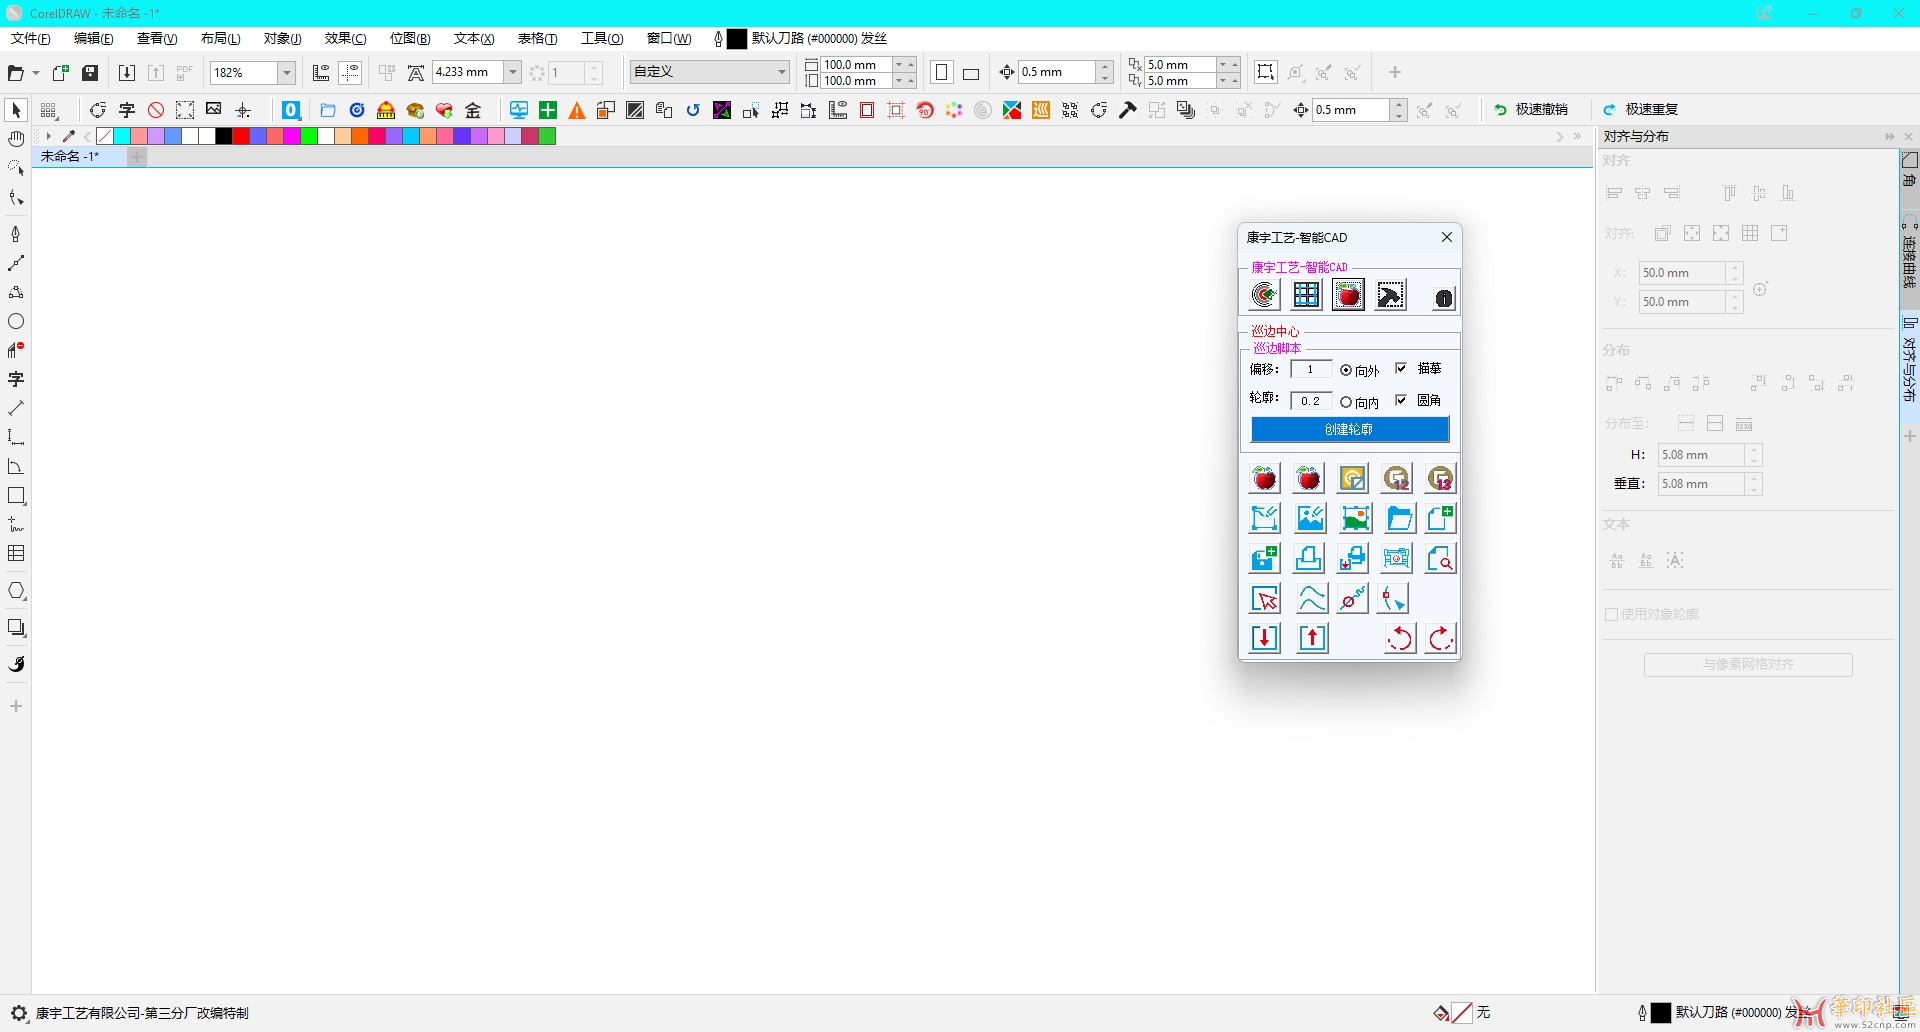Screen dimensions: 1920x1032
Task: Click the badge icon numbered 12
Action: coord(1396,478)
